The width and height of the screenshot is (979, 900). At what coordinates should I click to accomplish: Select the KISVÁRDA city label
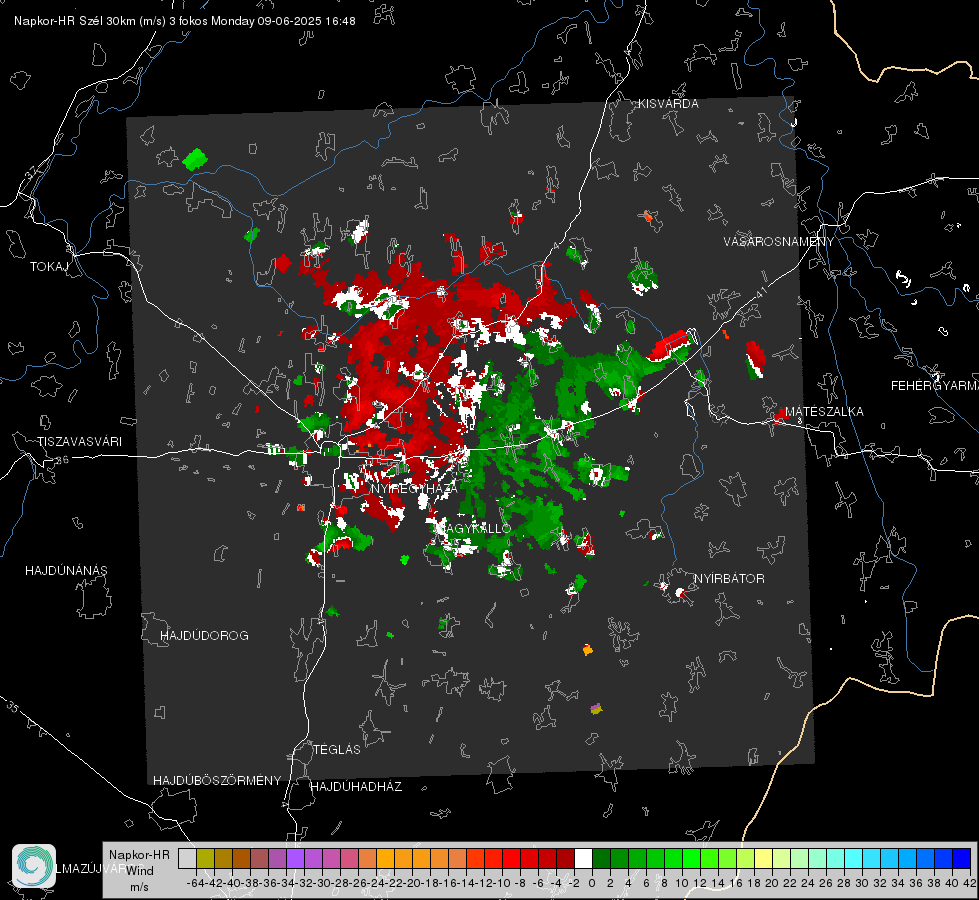pos(668,104)
